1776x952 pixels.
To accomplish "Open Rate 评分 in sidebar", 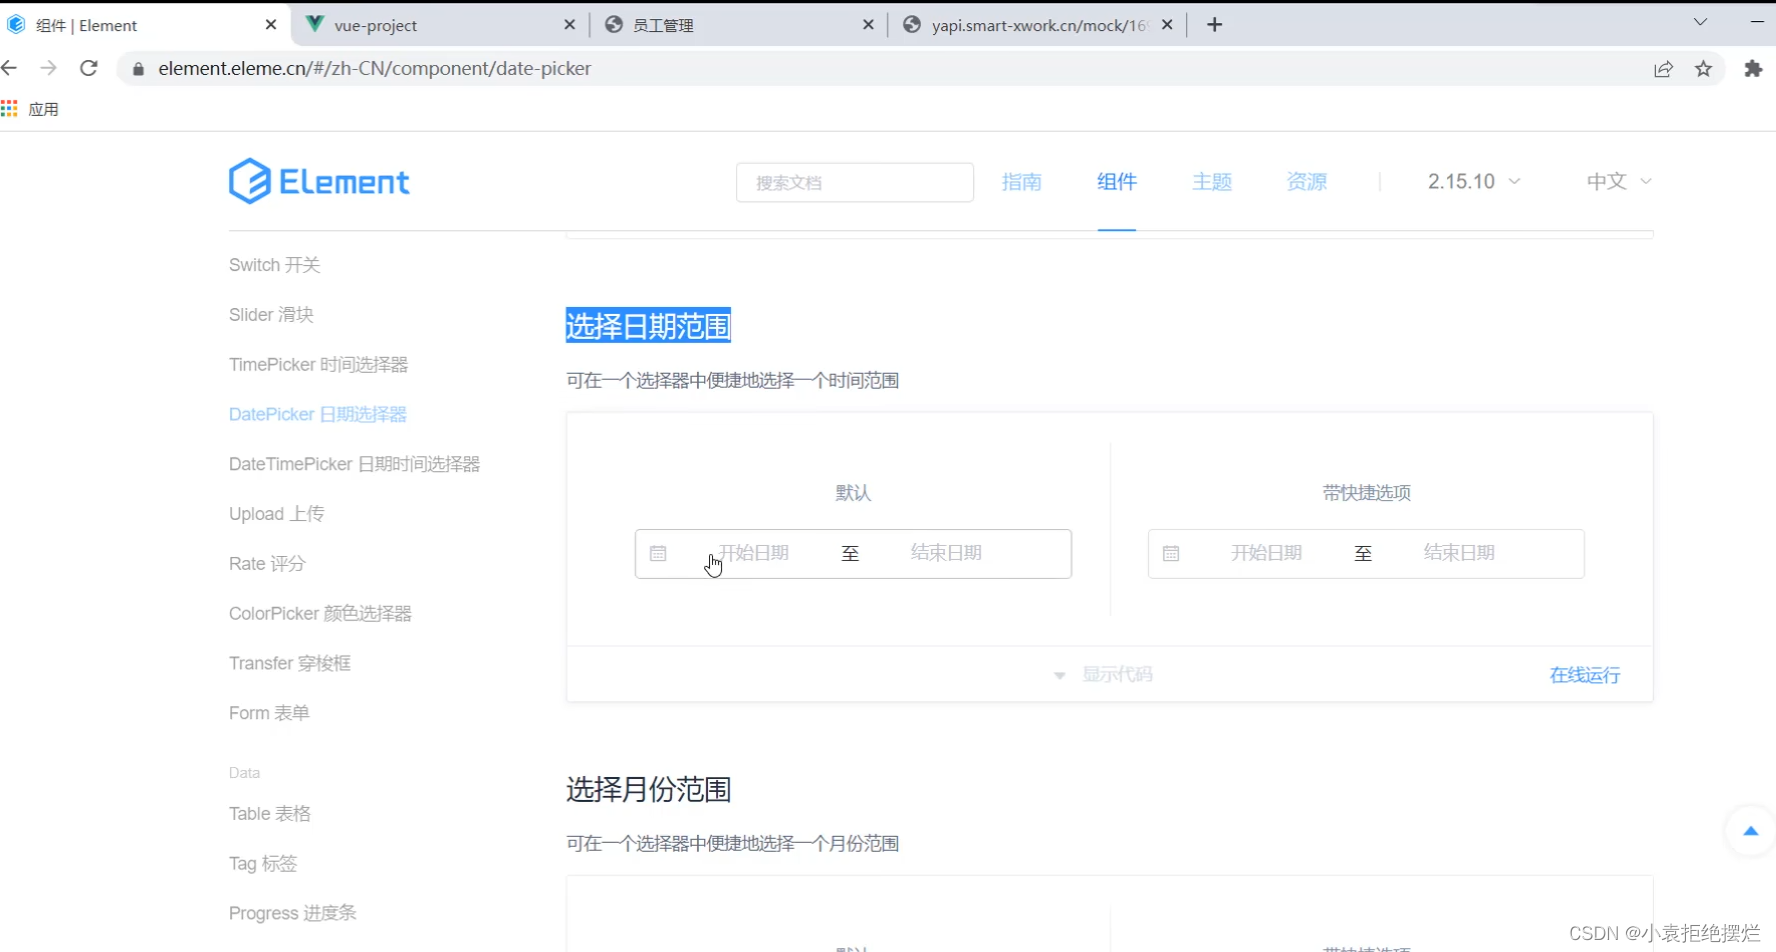I will (267, 564).
